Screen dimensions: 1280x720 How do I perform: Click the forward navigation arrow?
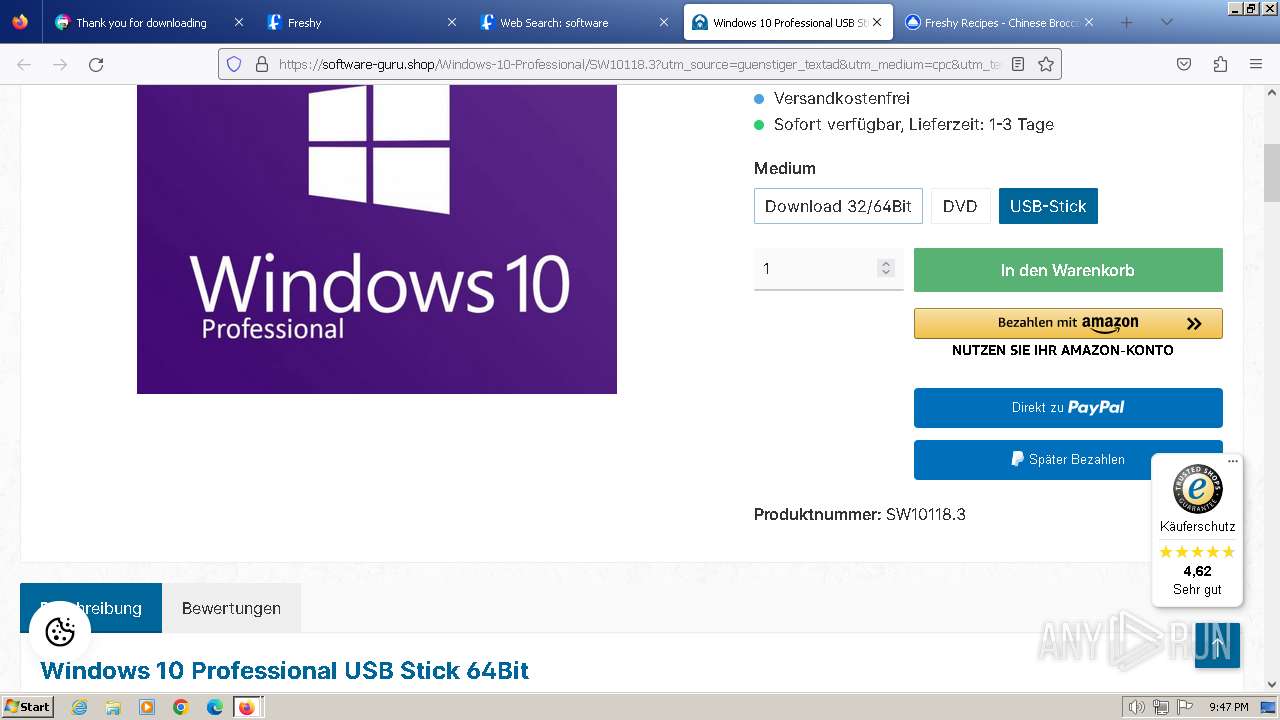[x=60, y=64]
